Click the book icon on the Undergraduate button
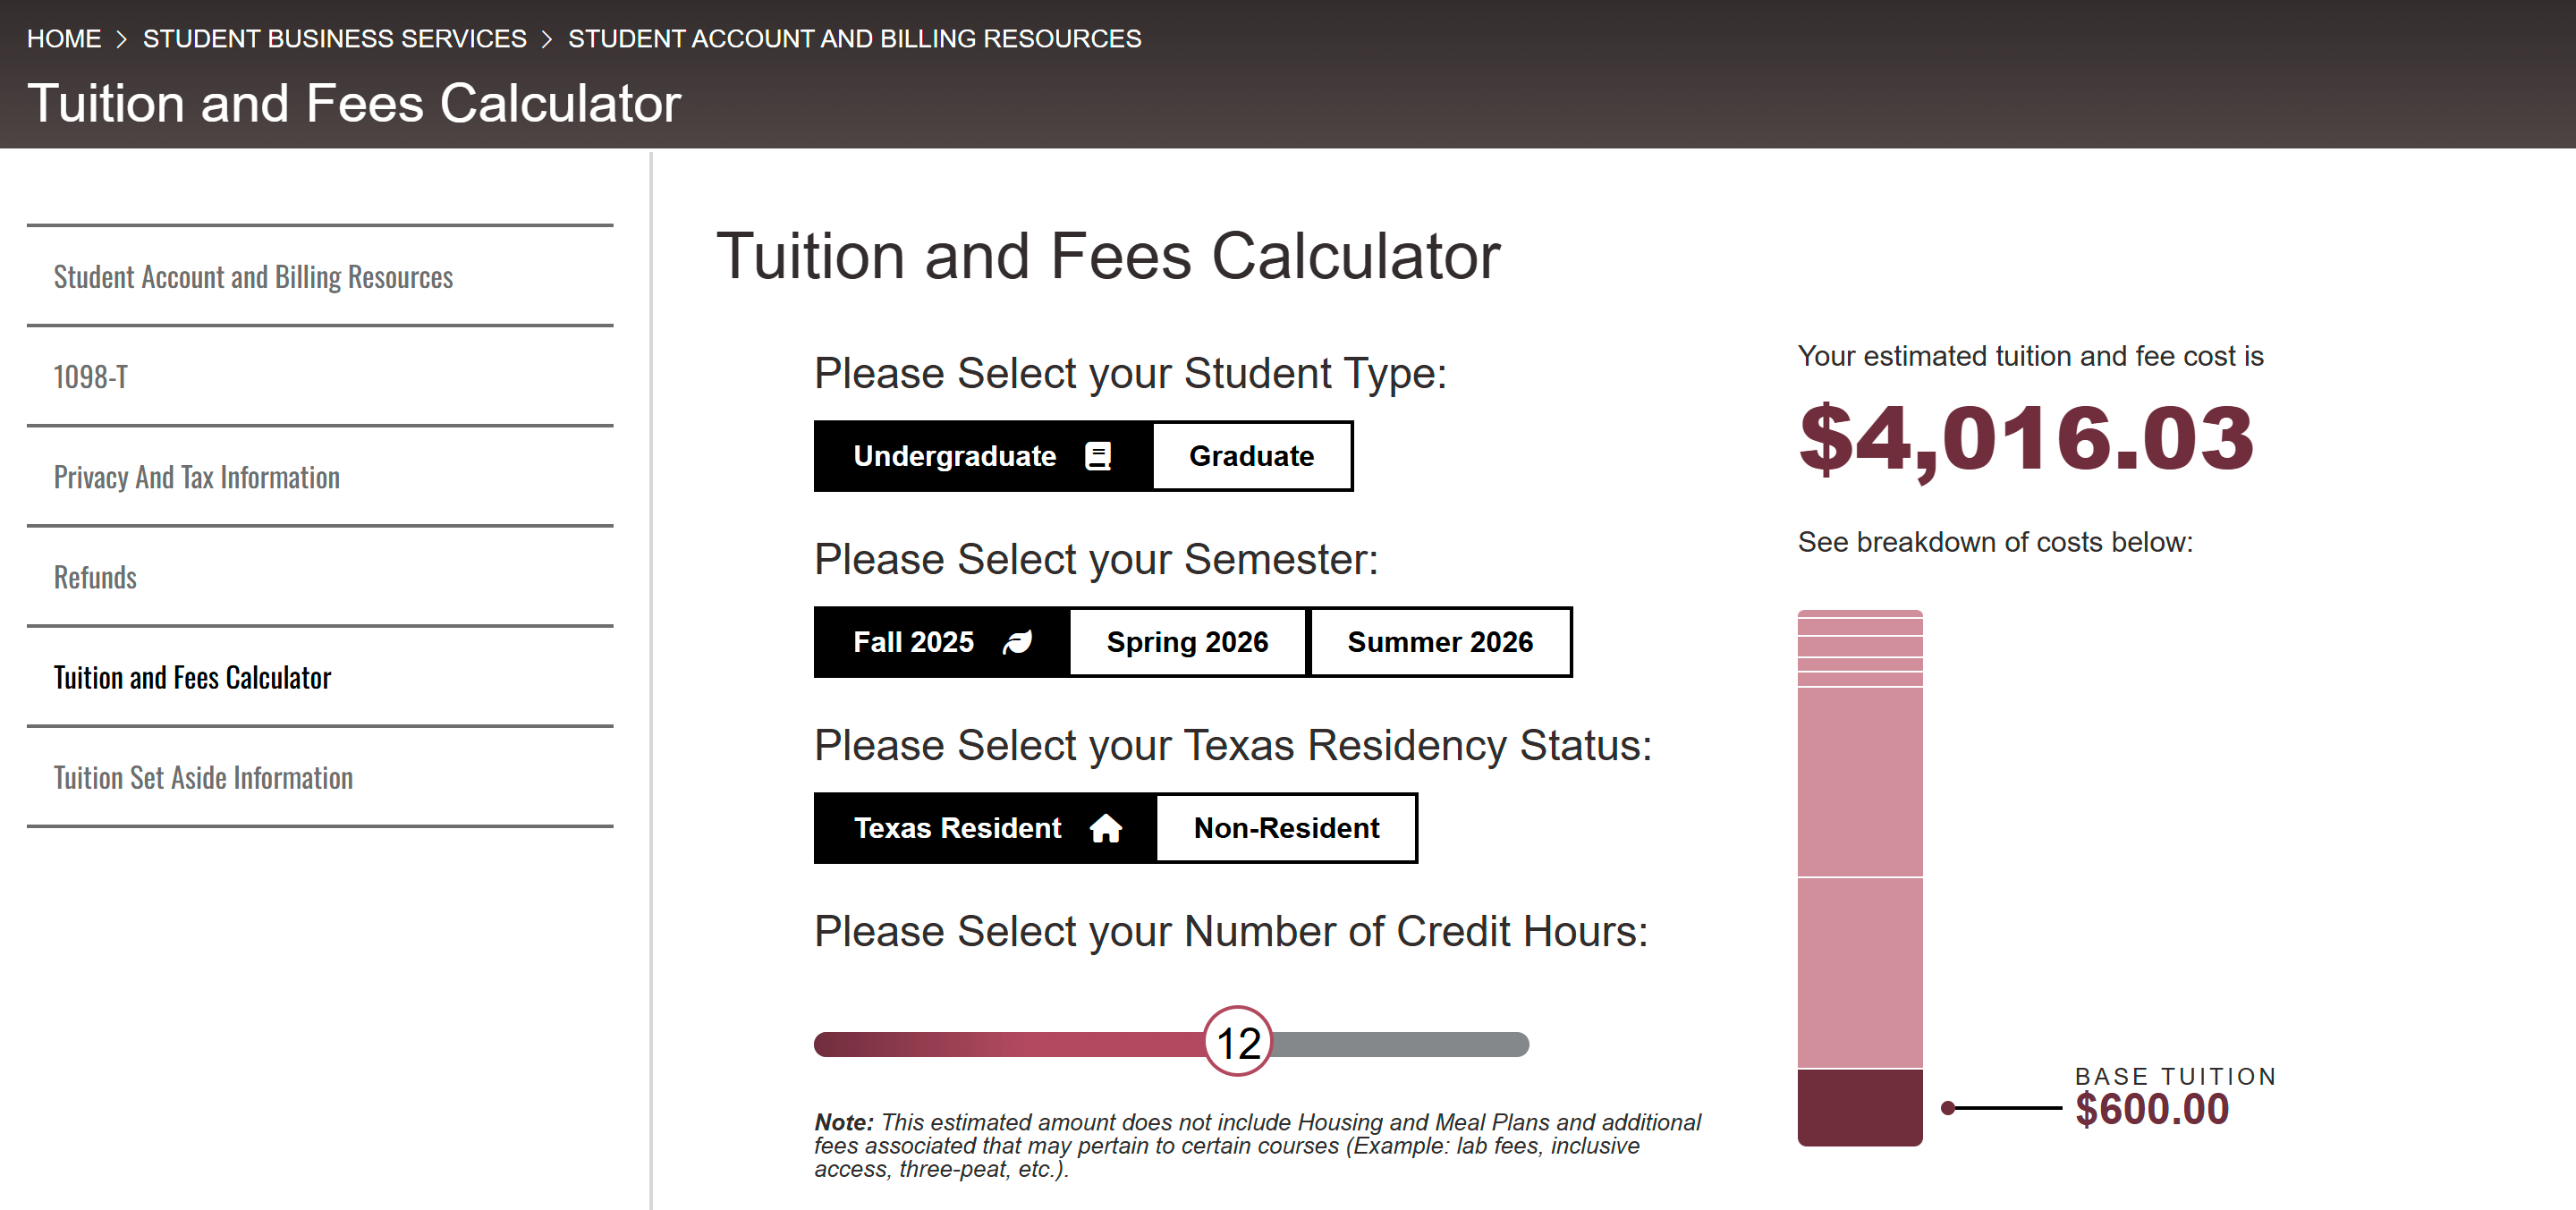The image size is (2576, 1210). (x=1097, y=455)
